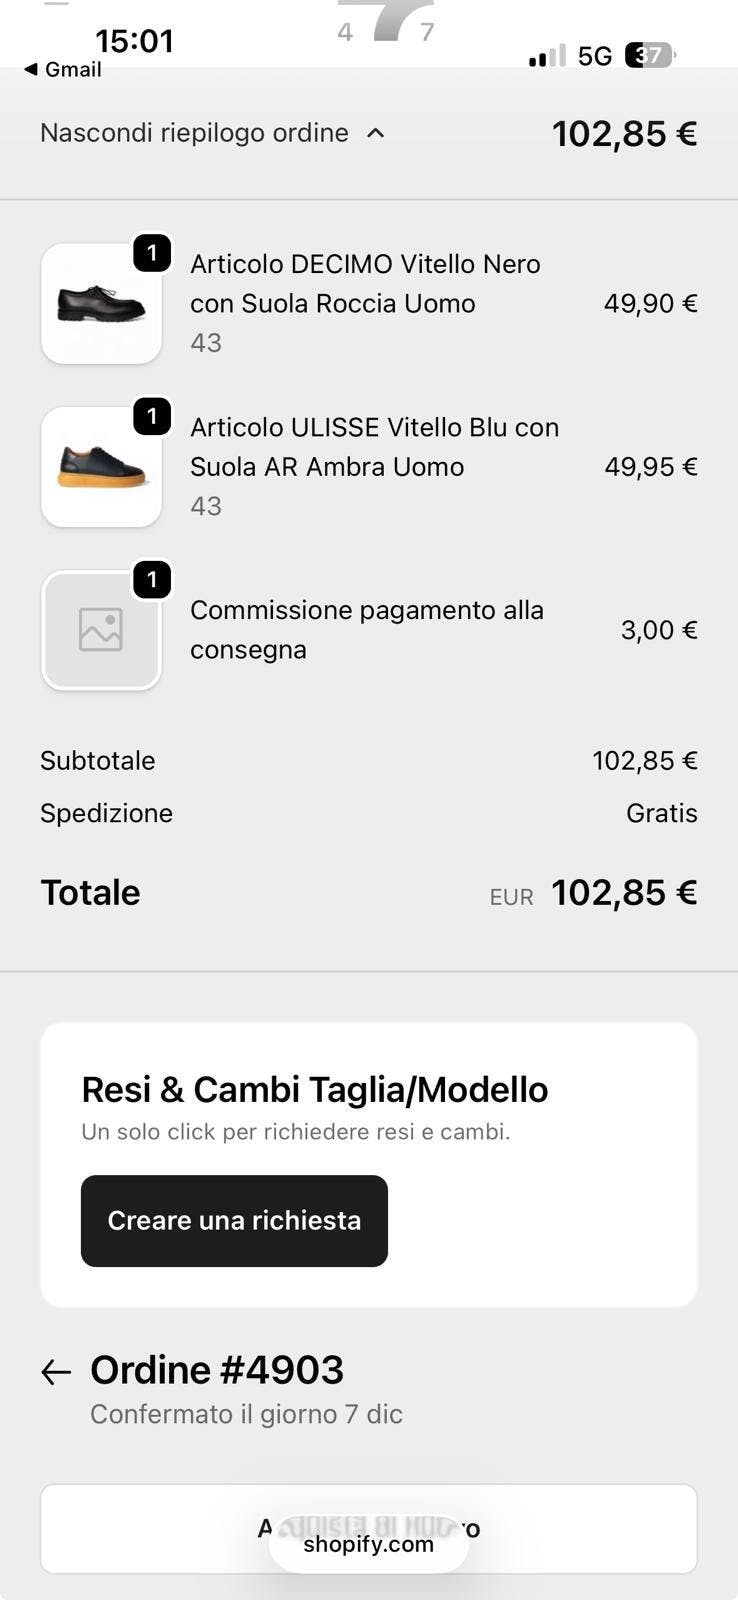Tap the placeholder image icon for Commissione
This screenshot has height=1600, width=738.
click(101, 630)
